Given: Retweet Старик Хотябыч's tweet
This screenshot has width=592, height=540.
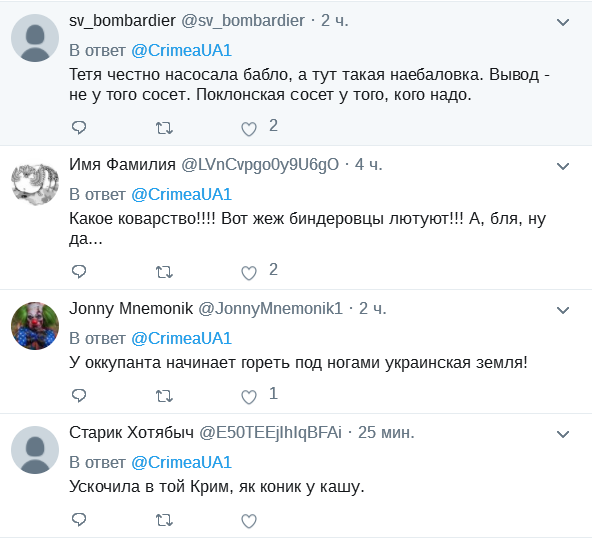Looking at the screenshot, I should tap(164, 521).
